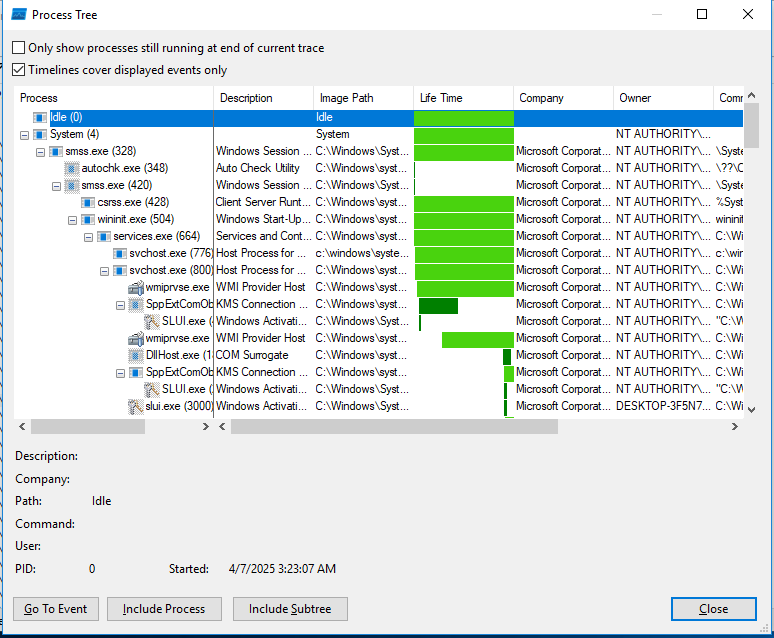This screenshot has height=638, width=774.
Task: Select the 'Client Server Runt...' description cell
Action: point(264,202)
